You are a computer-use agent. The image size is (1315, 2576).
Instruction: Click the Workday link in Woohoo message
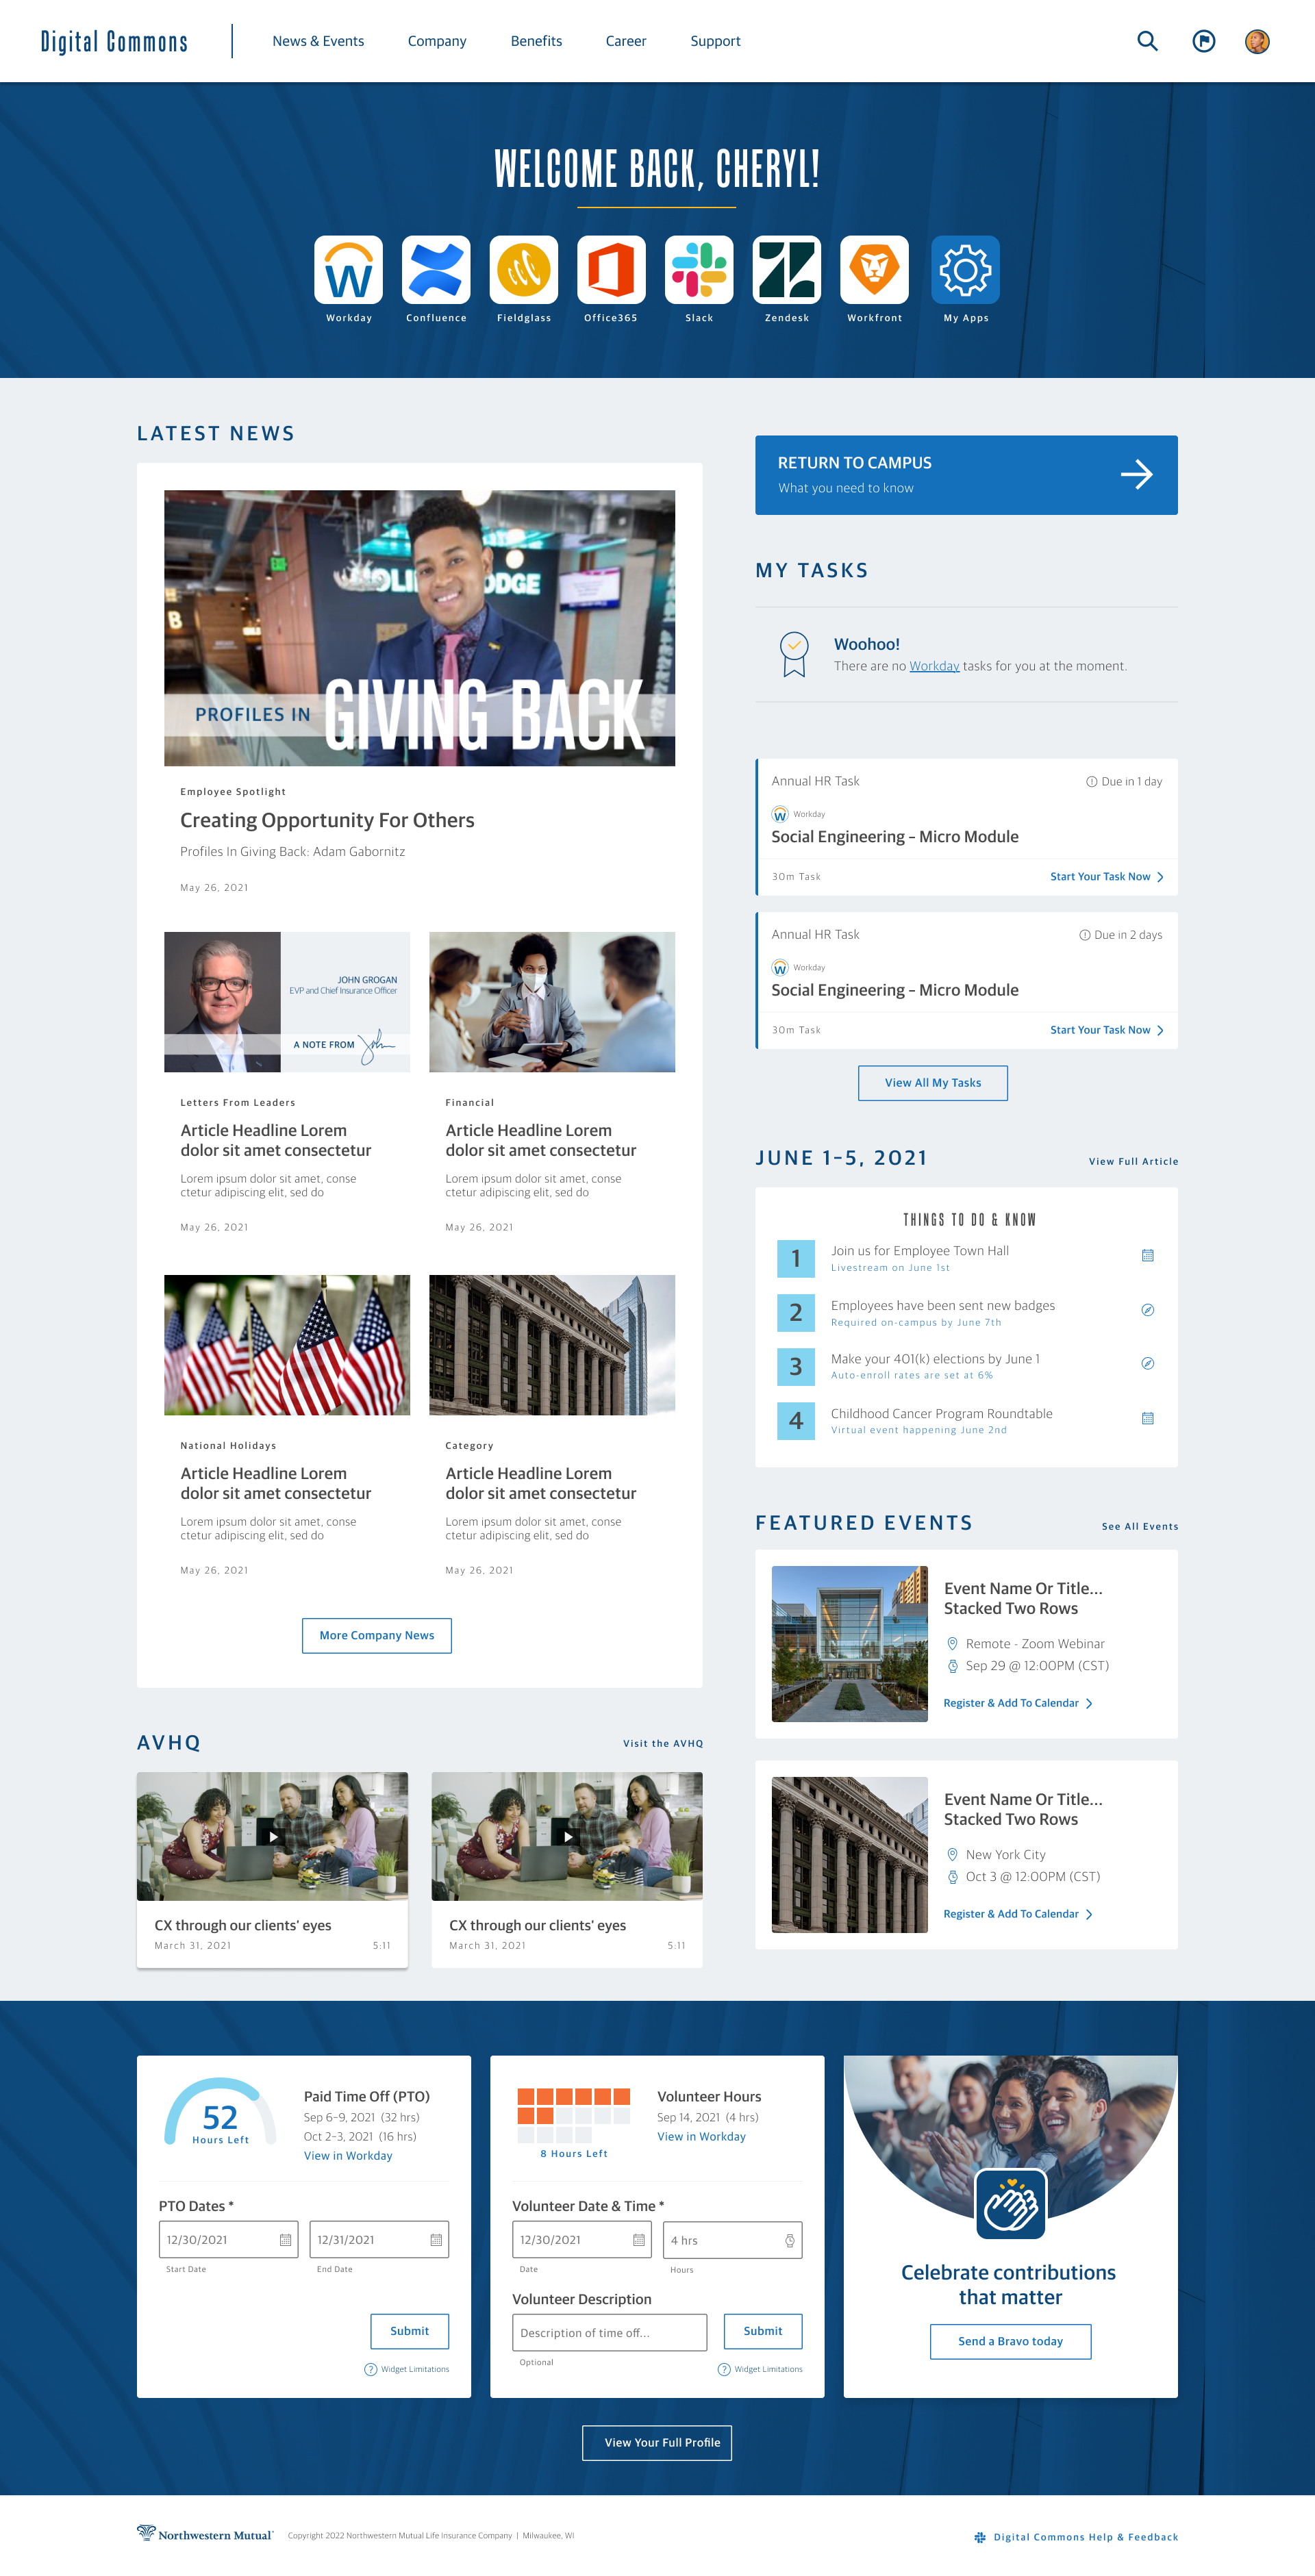(x=934, y=666)
